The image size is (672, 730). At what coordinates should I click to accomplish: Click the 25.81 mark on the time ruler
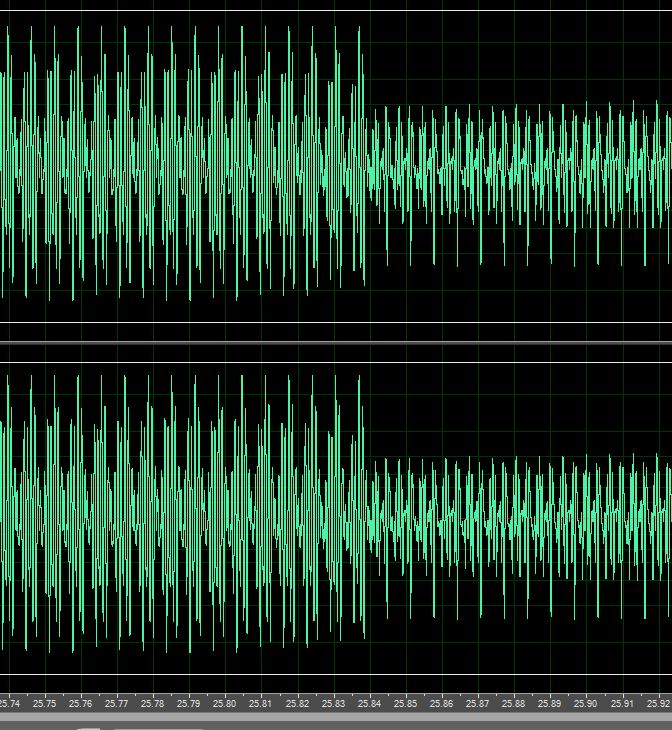click(x=260, y=703)
